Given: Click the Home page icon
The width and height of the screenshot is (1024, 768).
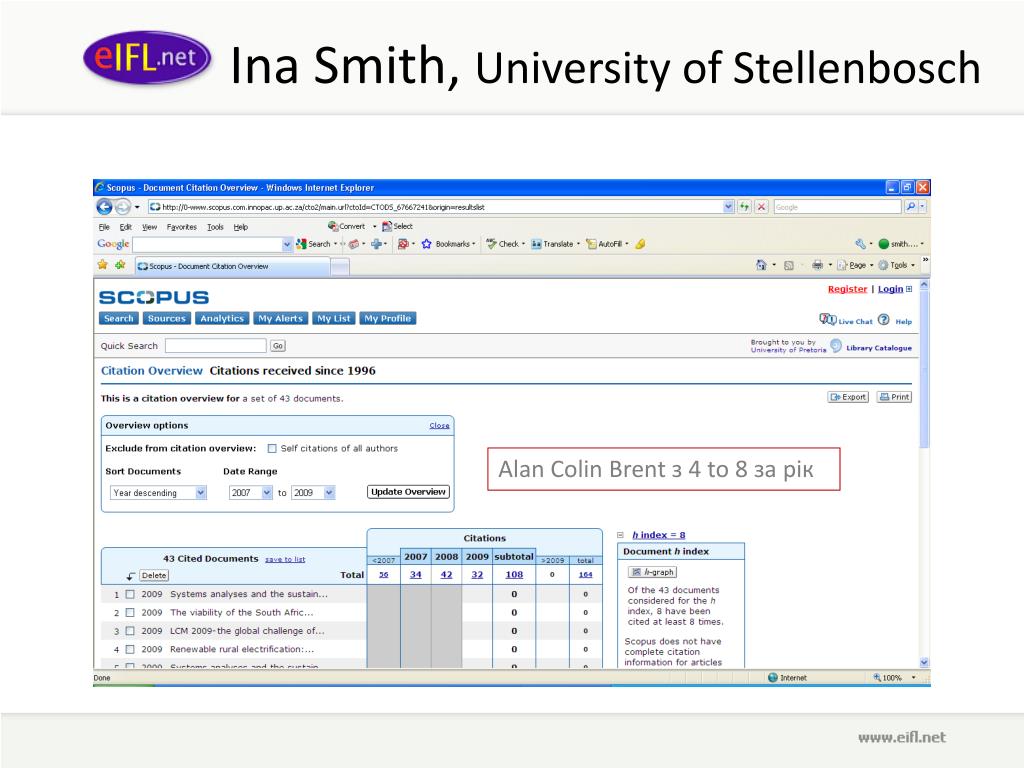Looking at the screenshot, I should click(x=761, y=265).
